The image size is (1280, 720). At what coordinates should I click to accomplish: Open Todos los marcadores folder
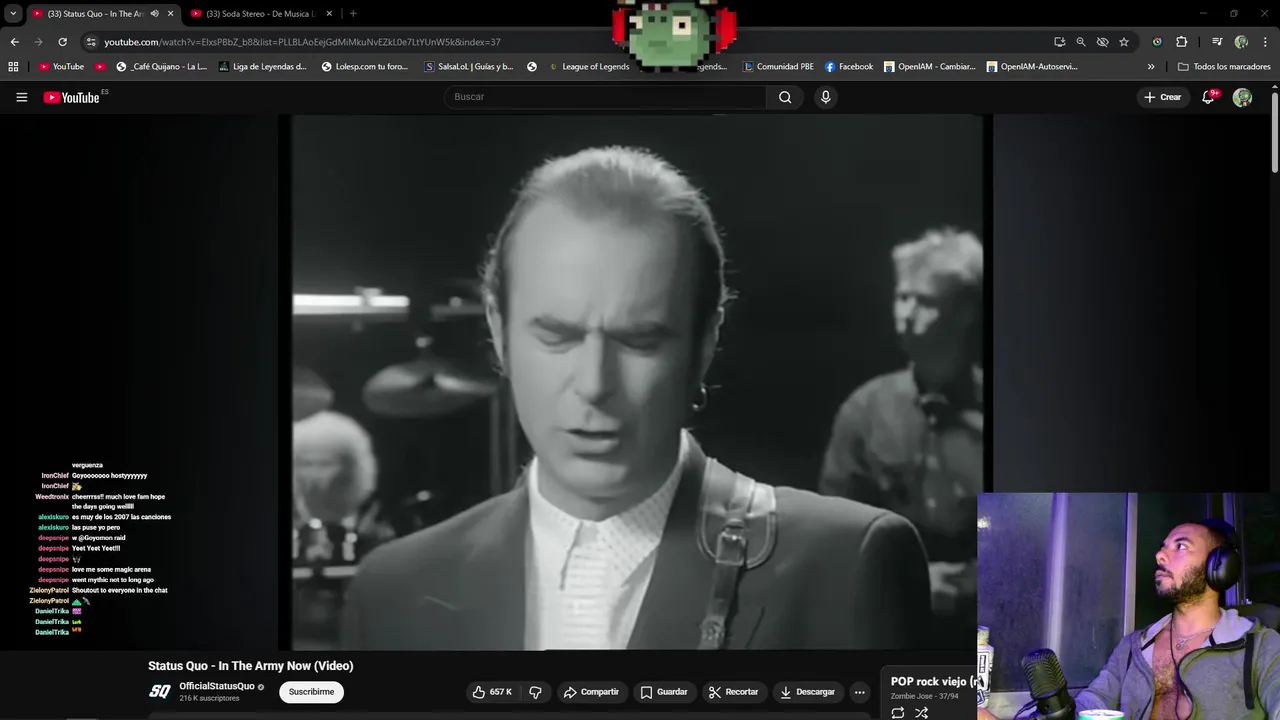click(1223, 67)
